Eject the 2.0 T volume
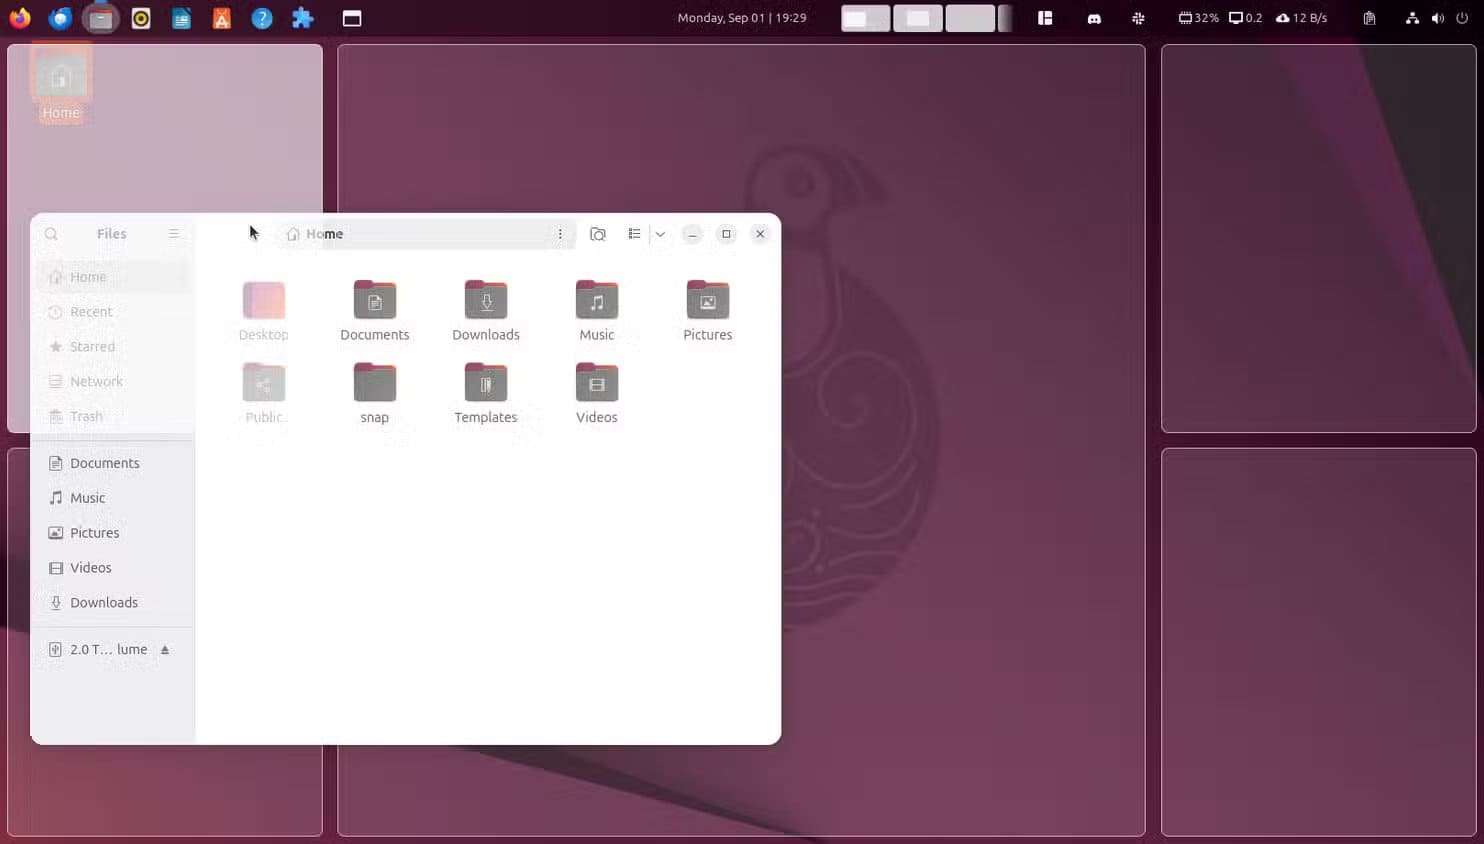 pos(167,649)
